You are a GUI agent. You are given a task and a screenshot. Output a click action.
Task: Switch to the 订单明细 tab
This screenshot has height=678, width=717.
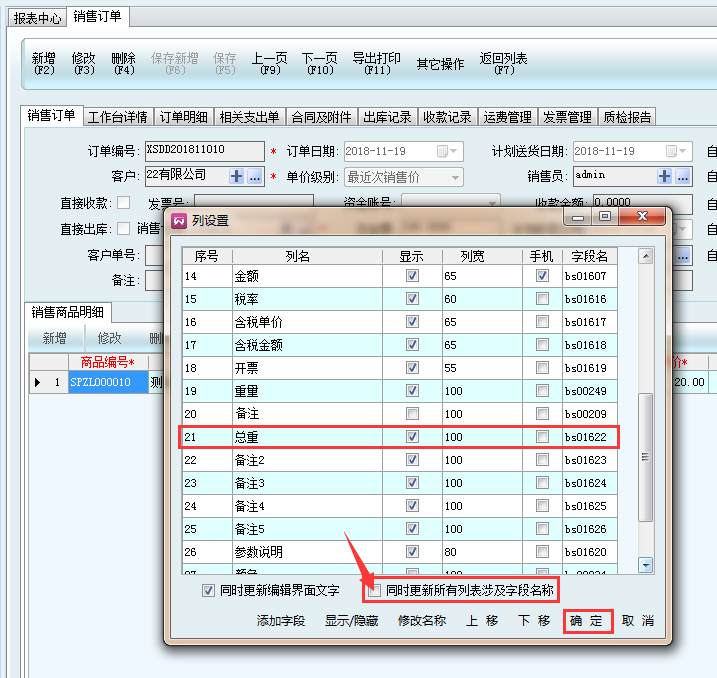click(x=183, y=117)
